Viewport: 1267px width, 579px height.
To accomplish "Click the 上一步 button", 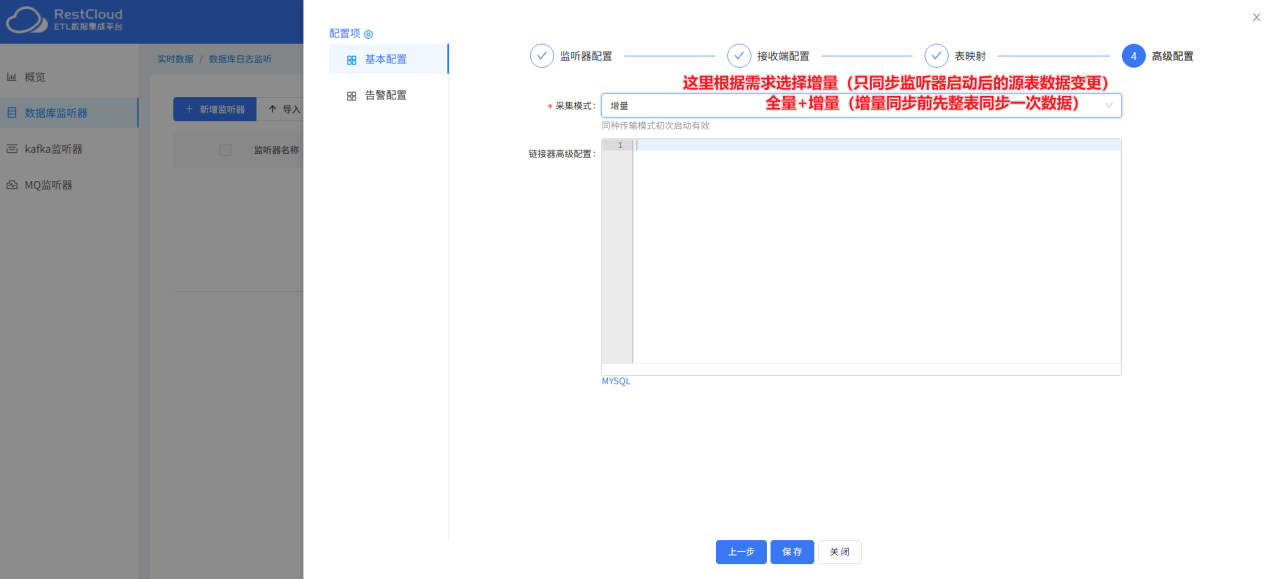I will [741, 552].
